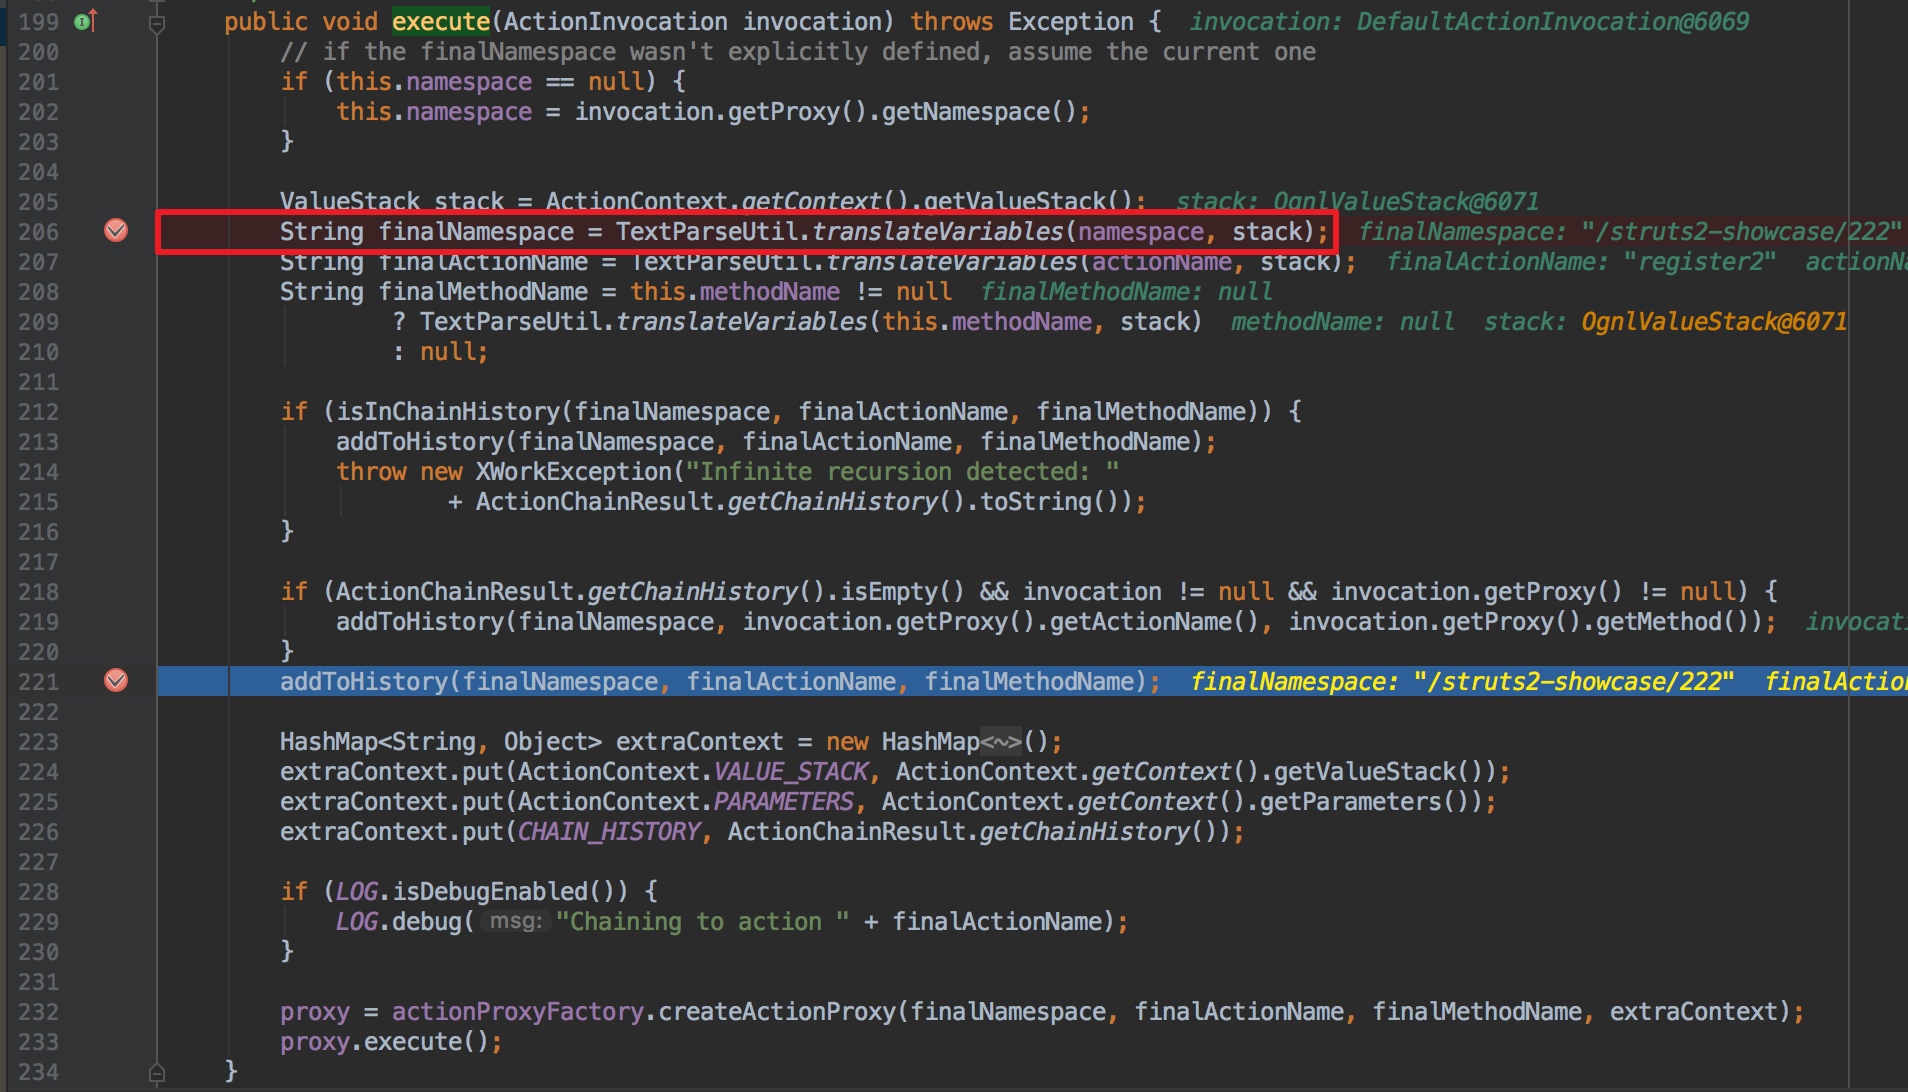Click the translateVariables call on line 206
1908x1092 pixels.
(x=937, y=231)
